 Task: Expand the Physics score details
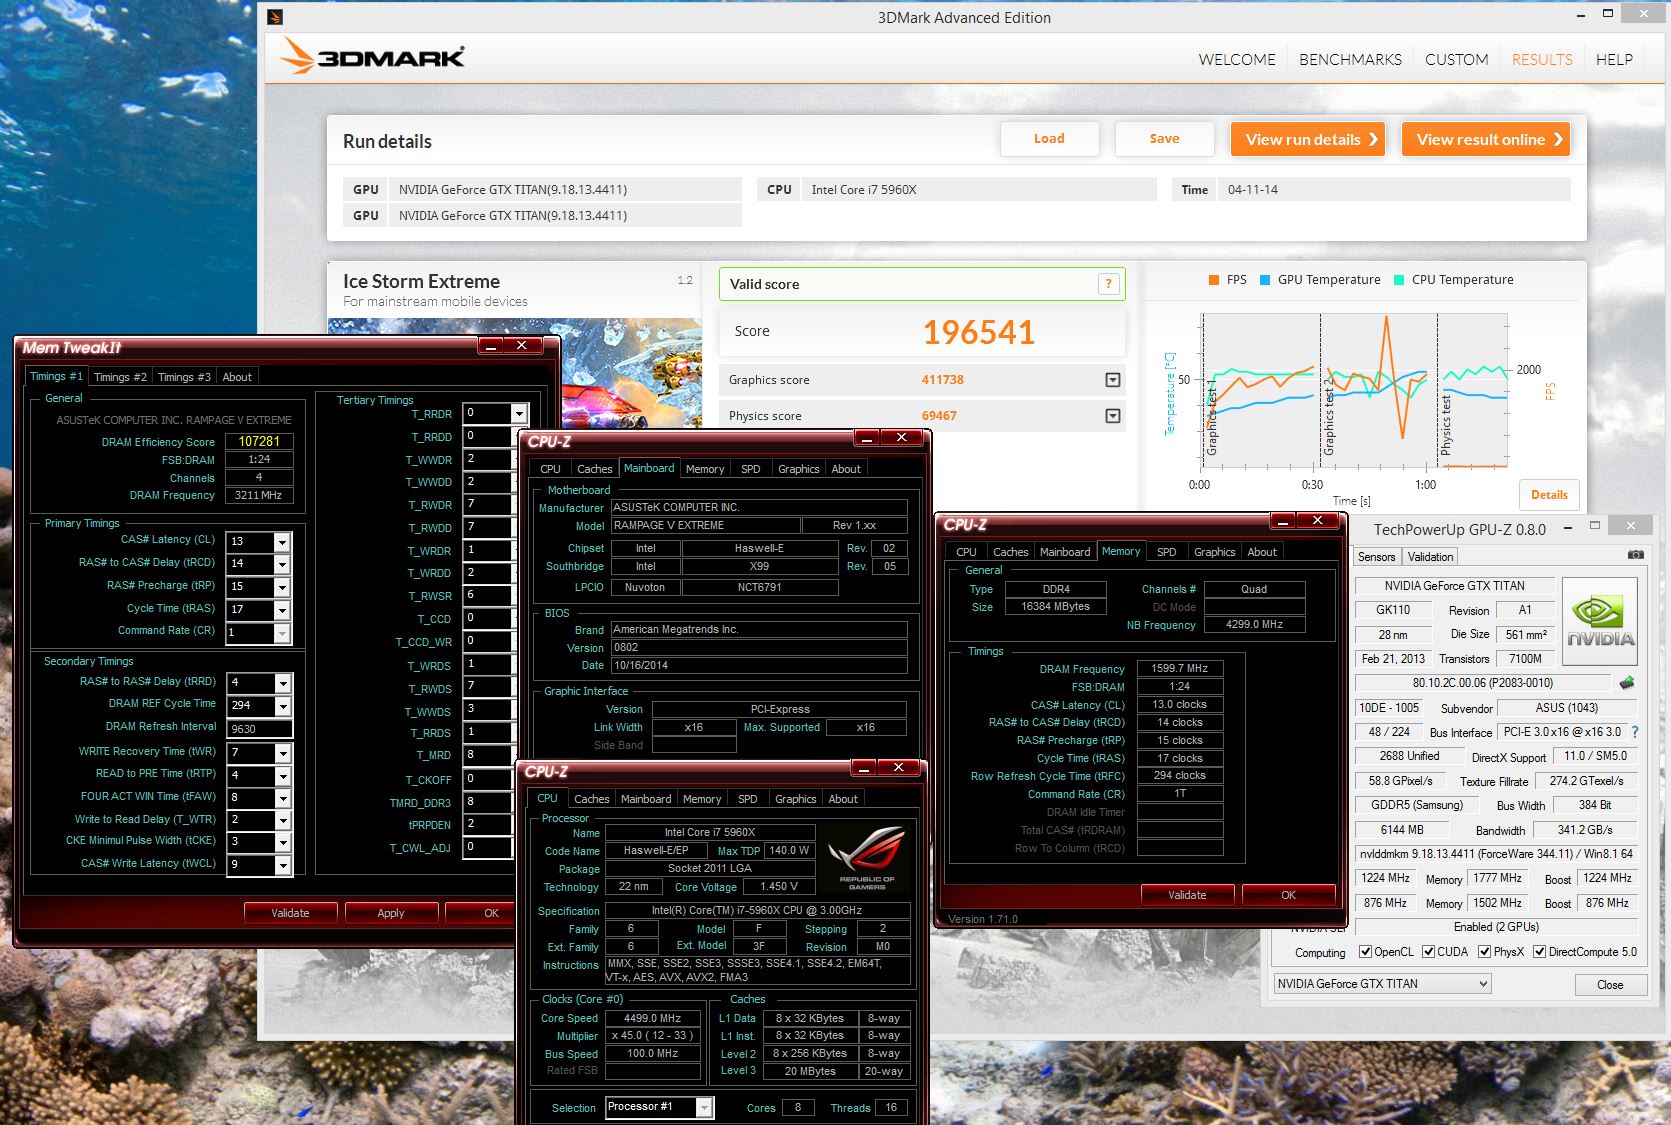click(1112, 416)
